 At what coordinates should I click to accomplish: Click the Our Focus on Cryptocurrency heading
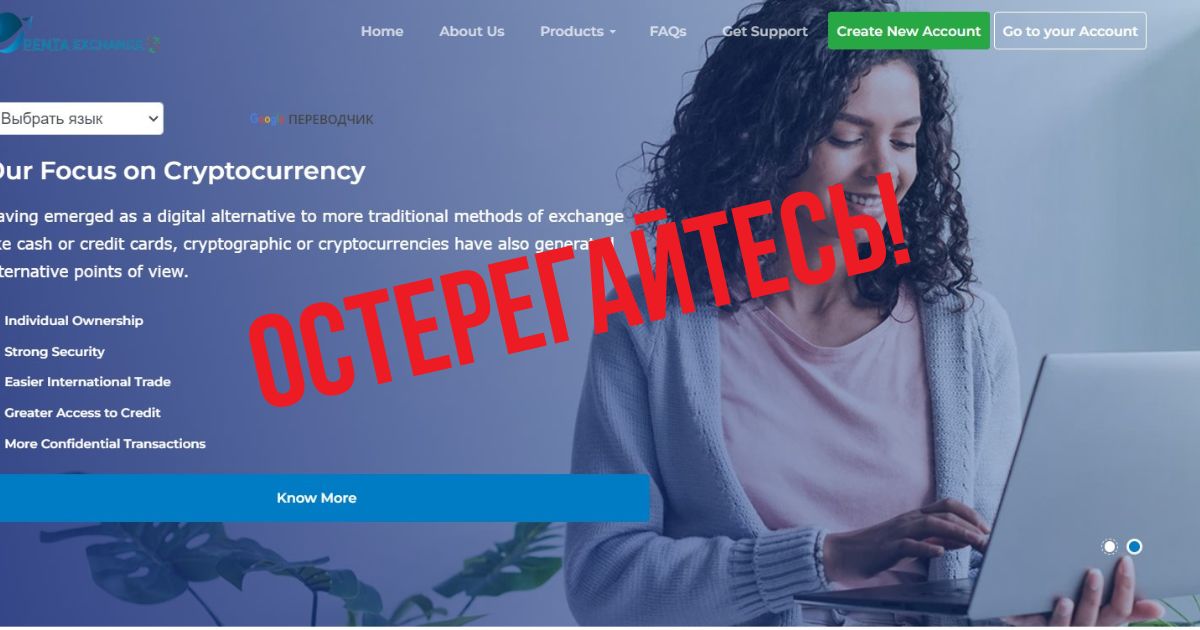tap(180, 171)
